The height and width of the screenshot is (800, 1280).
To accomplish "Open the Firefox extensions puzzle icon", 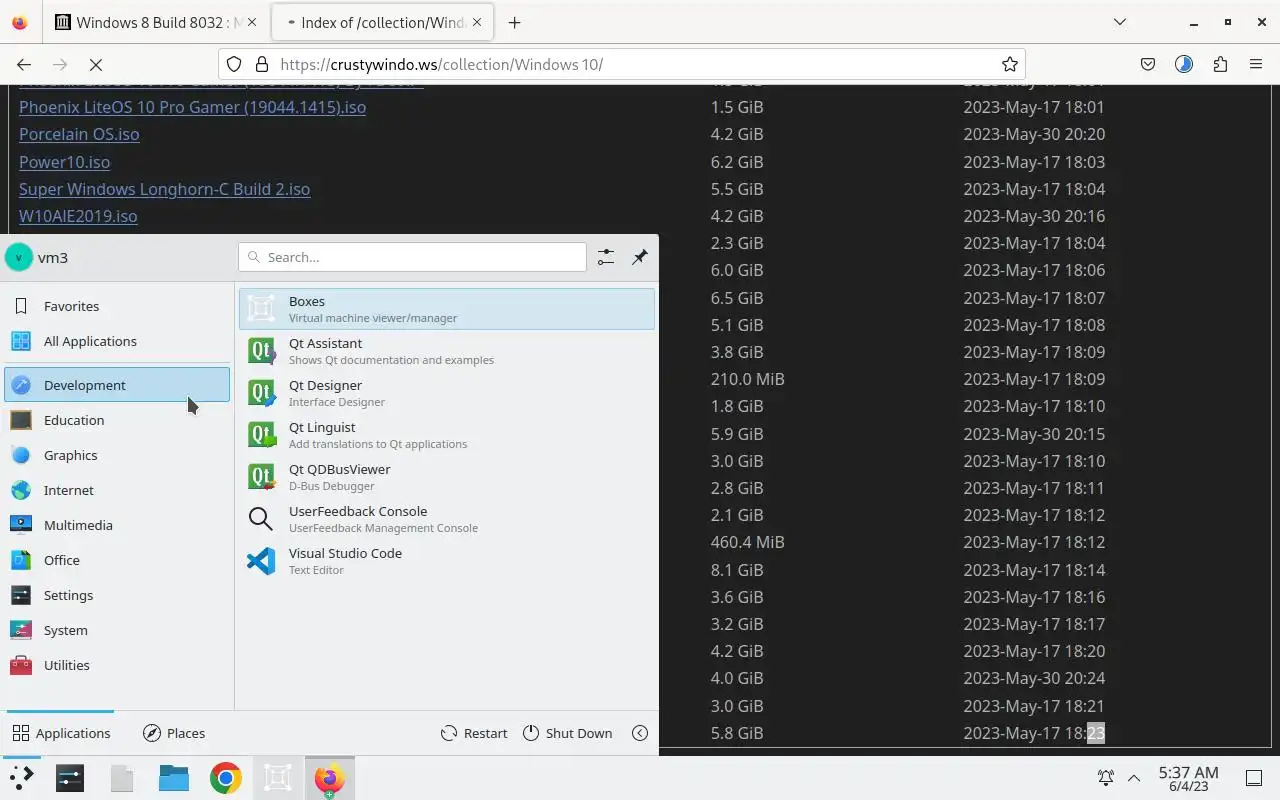I will tap(1220, 64).
